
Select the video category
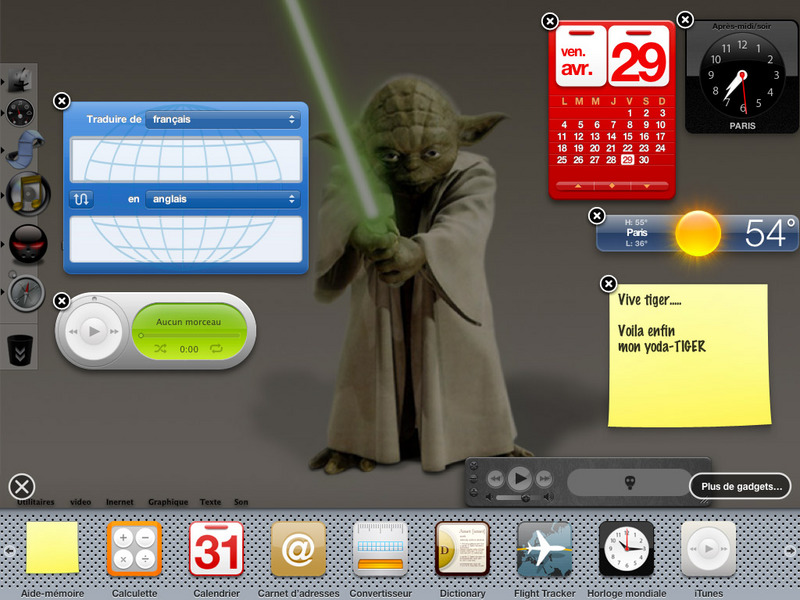(81, 502)
